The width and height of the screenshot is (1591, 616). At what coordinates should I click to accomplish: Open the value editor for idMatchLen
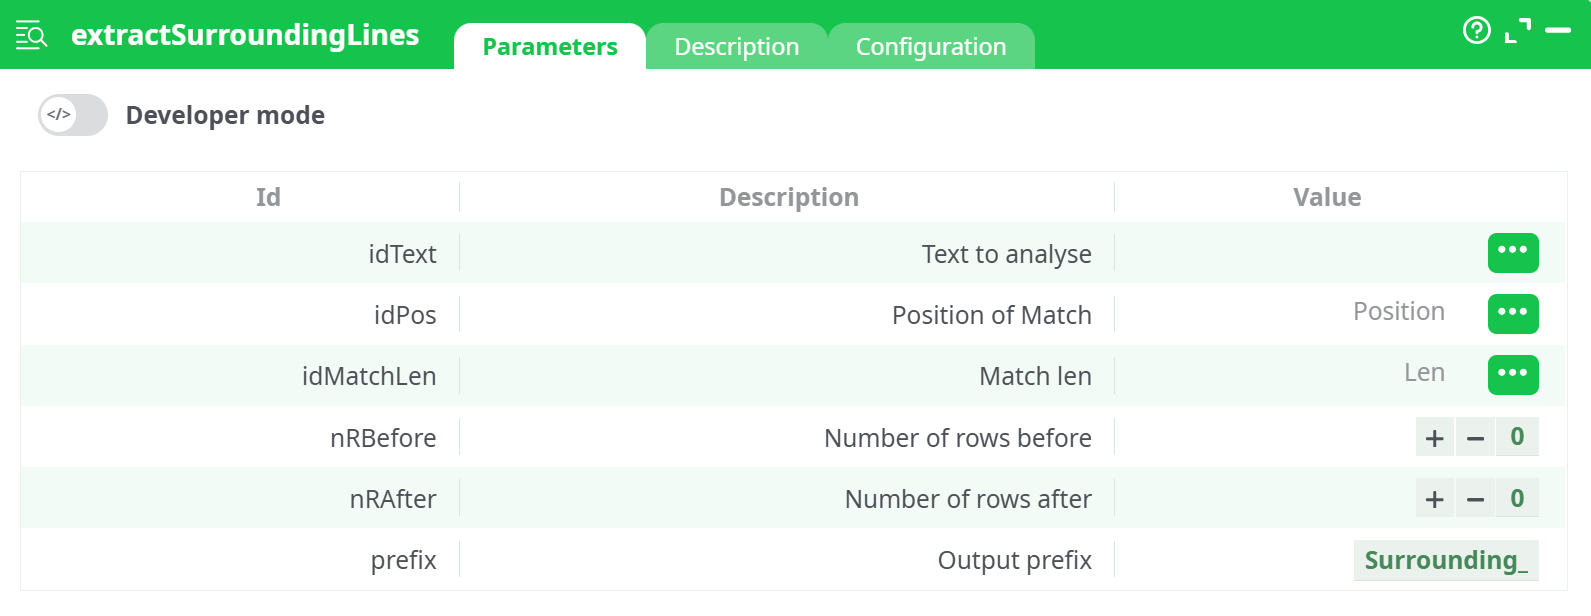pos(1513,375)
